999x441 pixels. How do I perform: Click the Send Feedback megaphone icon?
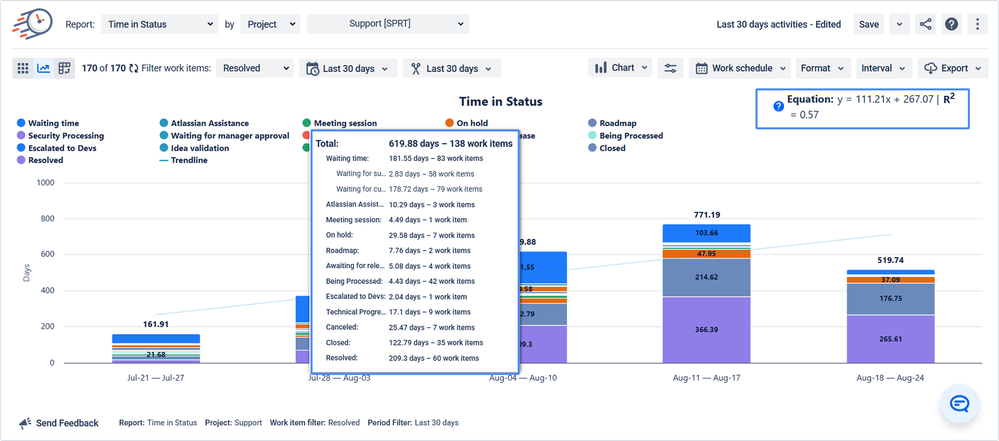25,423
